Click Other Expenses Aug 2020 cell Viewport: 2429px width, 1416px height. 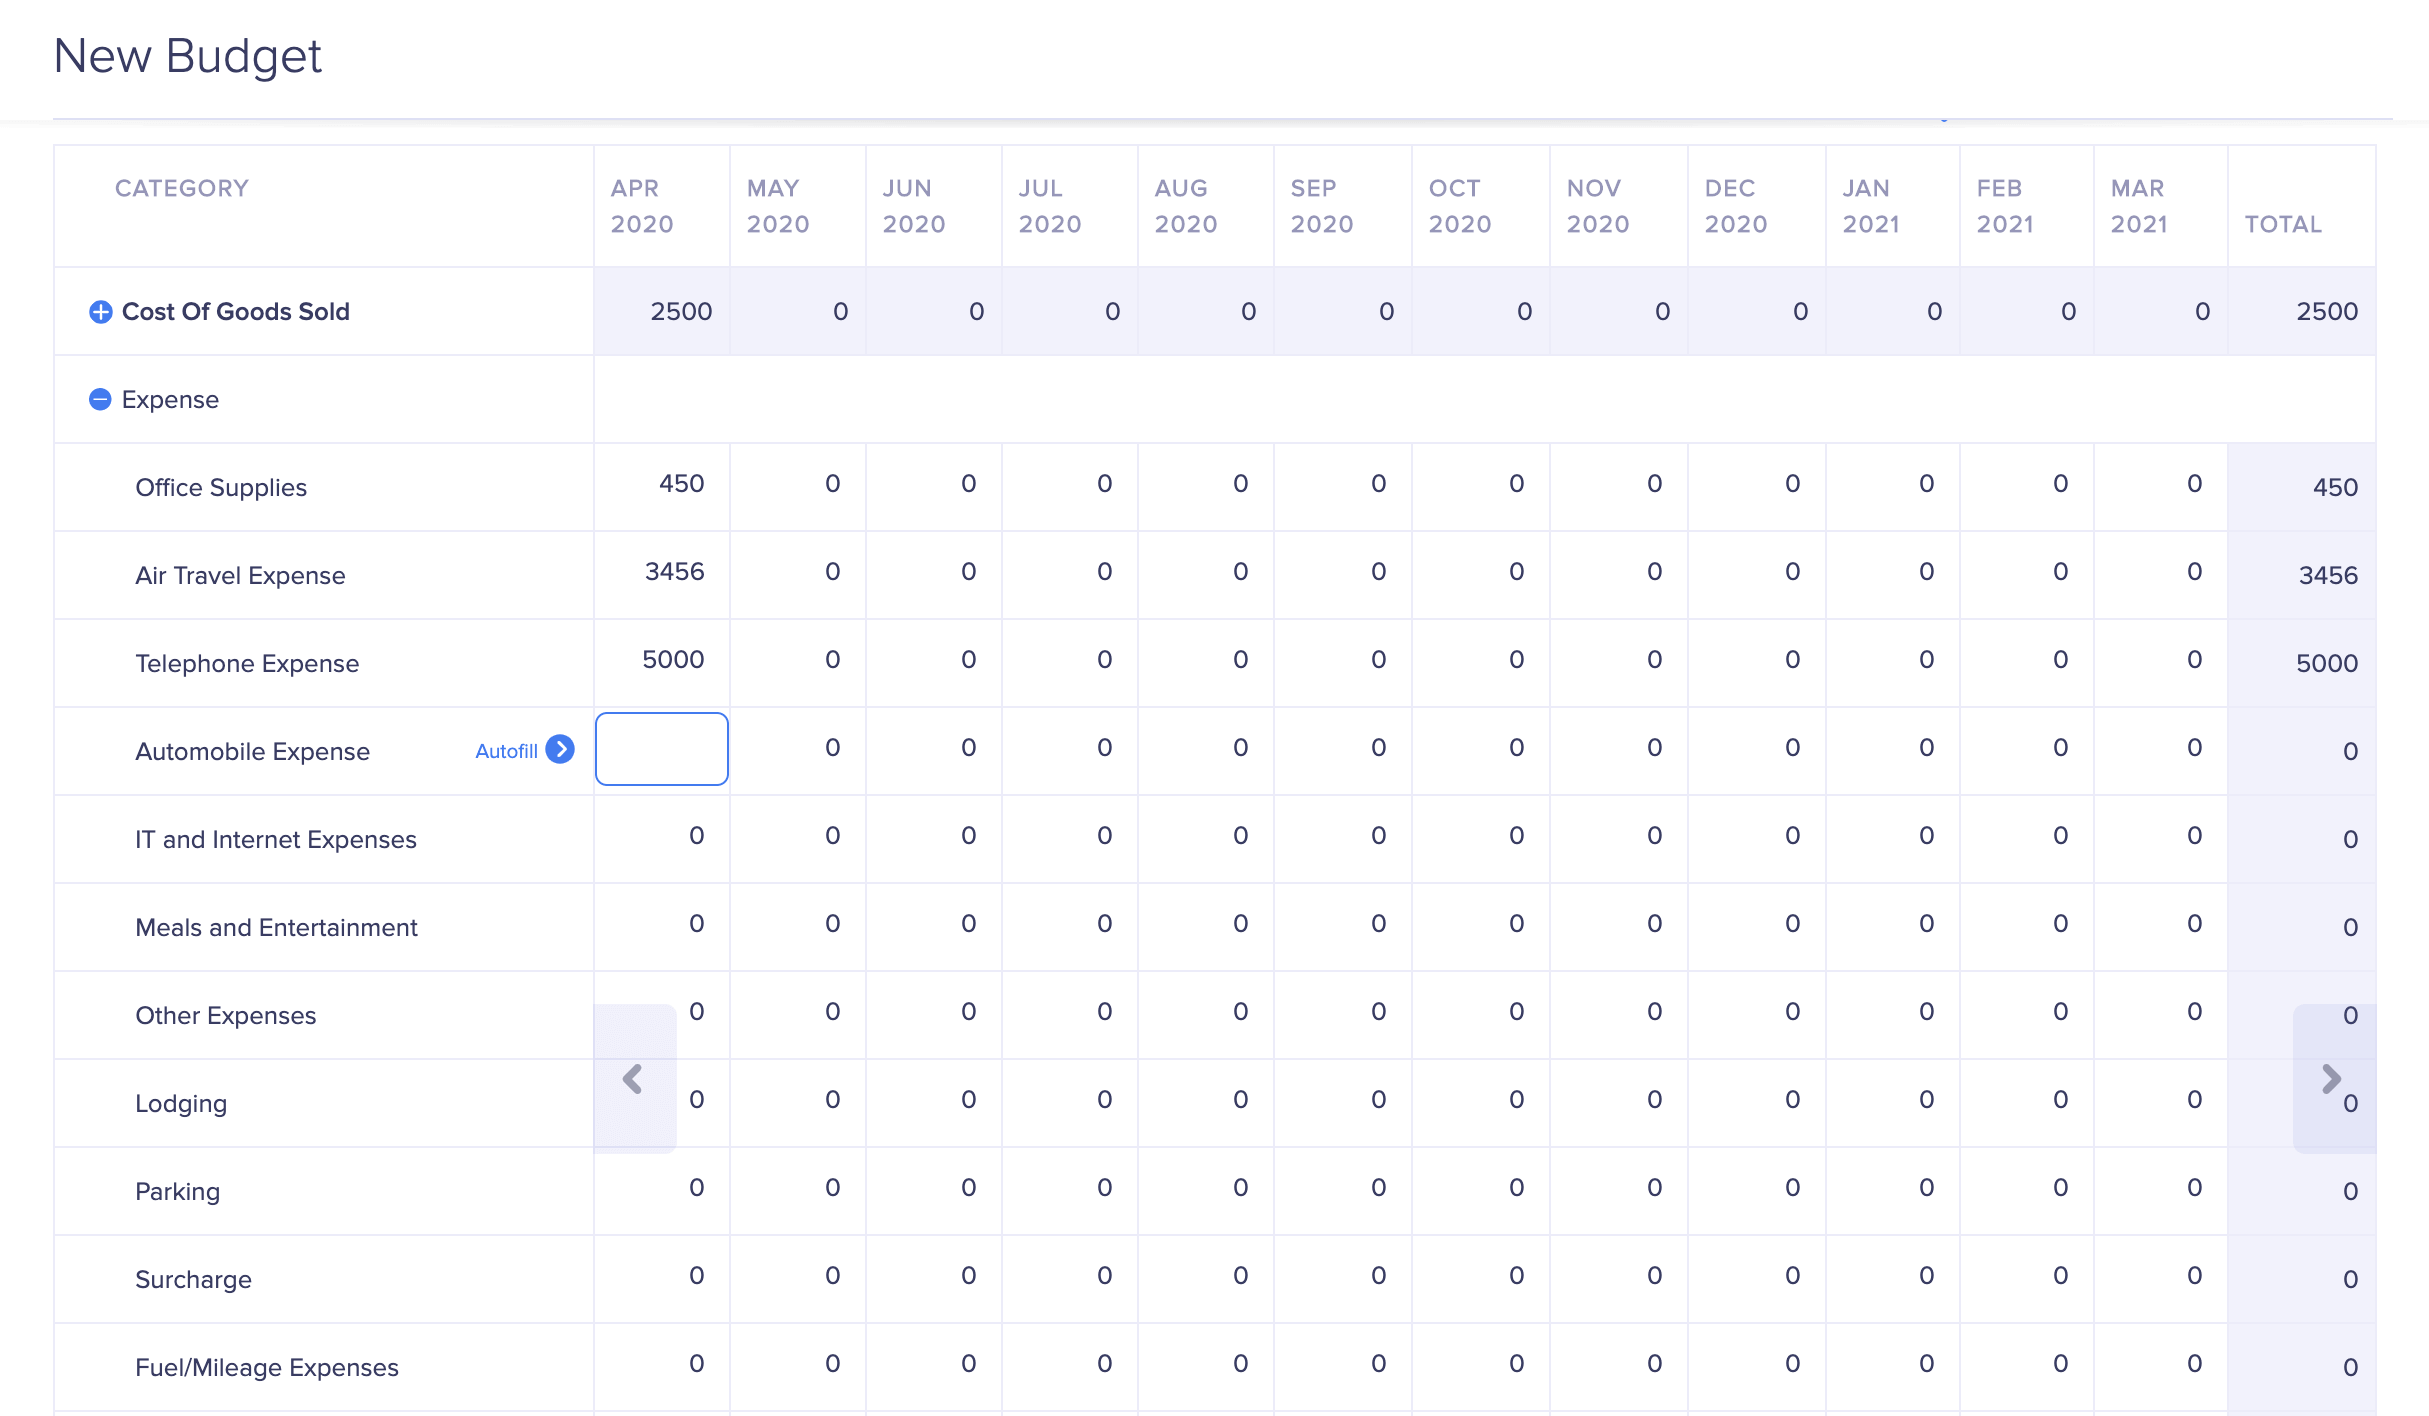tap(1206, 1013)
